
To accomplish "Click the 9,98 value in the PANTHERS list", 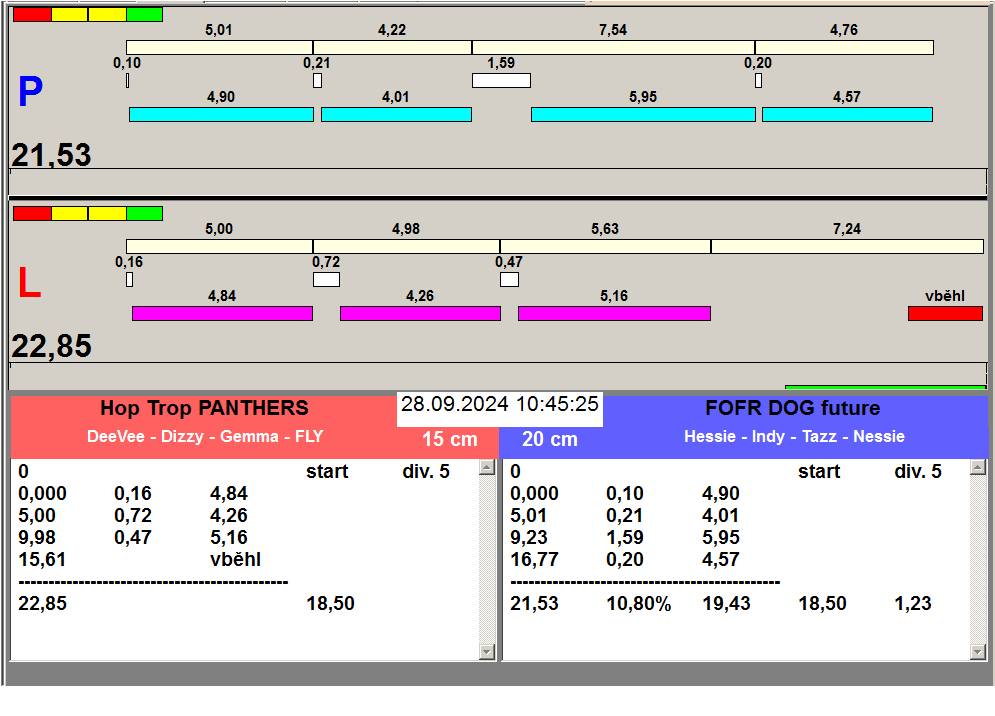I will click(x=37, y=538).
